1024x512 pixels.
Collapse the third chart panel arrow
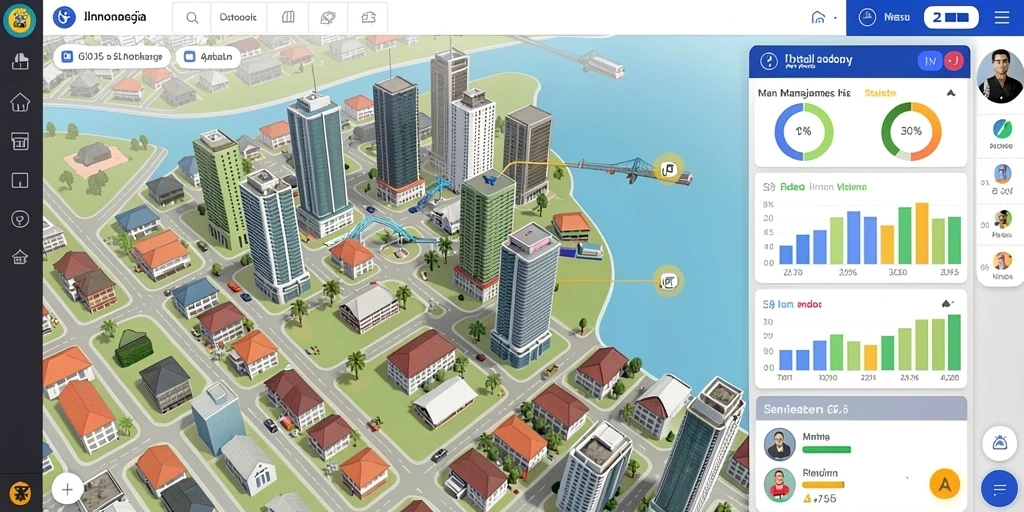(947, 304)
